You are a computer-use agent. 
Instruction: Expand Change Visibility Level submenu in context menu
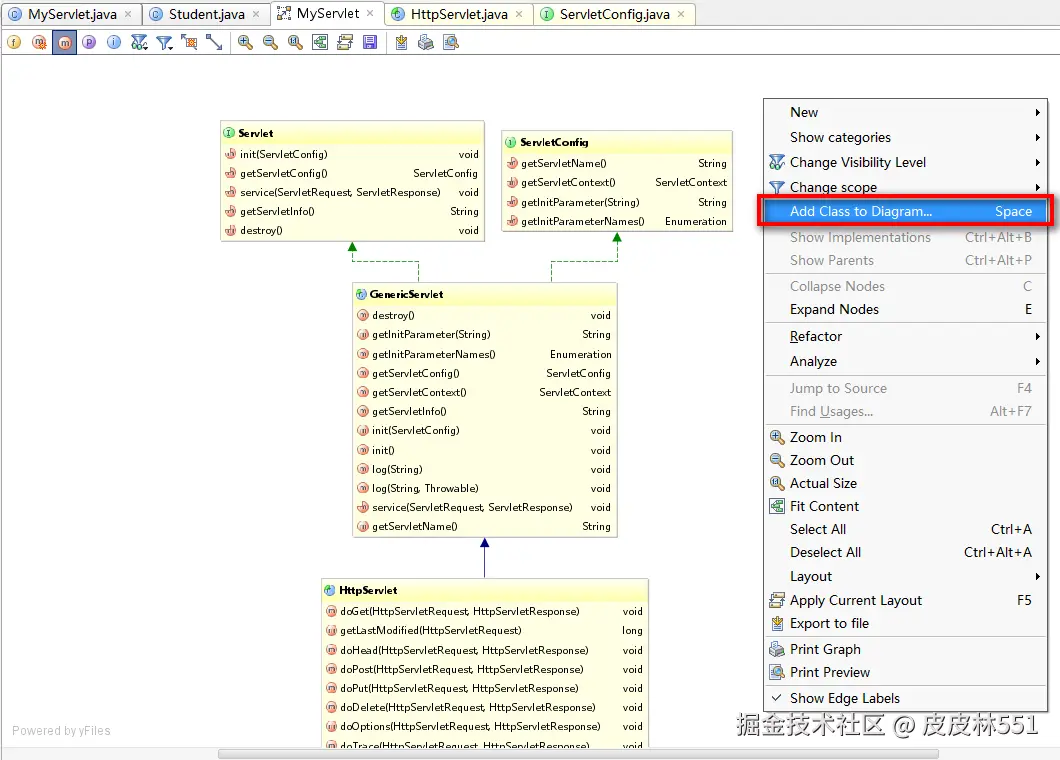coord(906,162)
